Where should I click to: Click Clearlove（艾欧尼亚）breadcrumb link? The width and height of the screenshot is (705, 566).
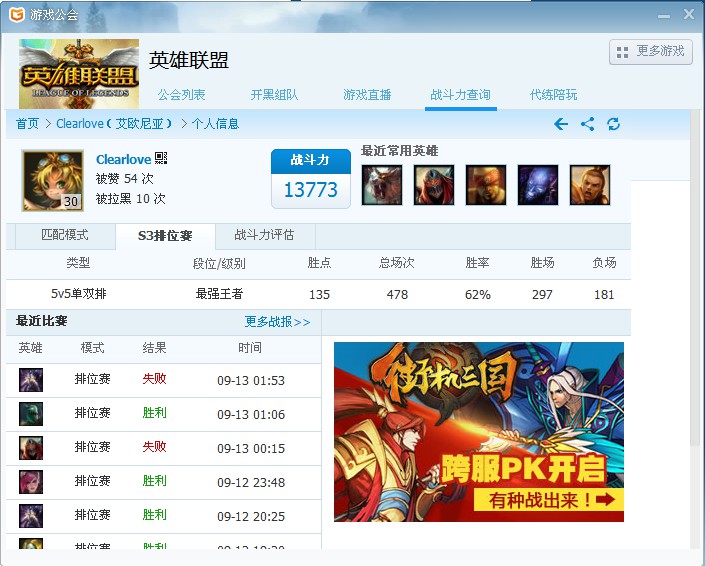coord(114,124)
